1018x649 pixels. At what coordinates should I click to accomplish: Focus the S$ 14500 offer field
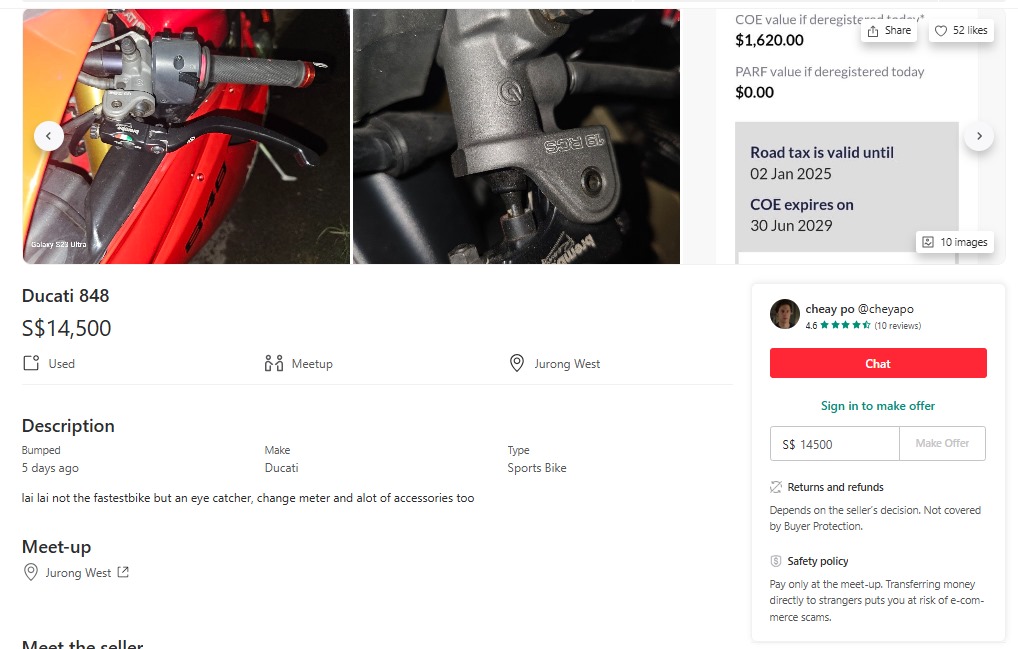pos(835,444)
